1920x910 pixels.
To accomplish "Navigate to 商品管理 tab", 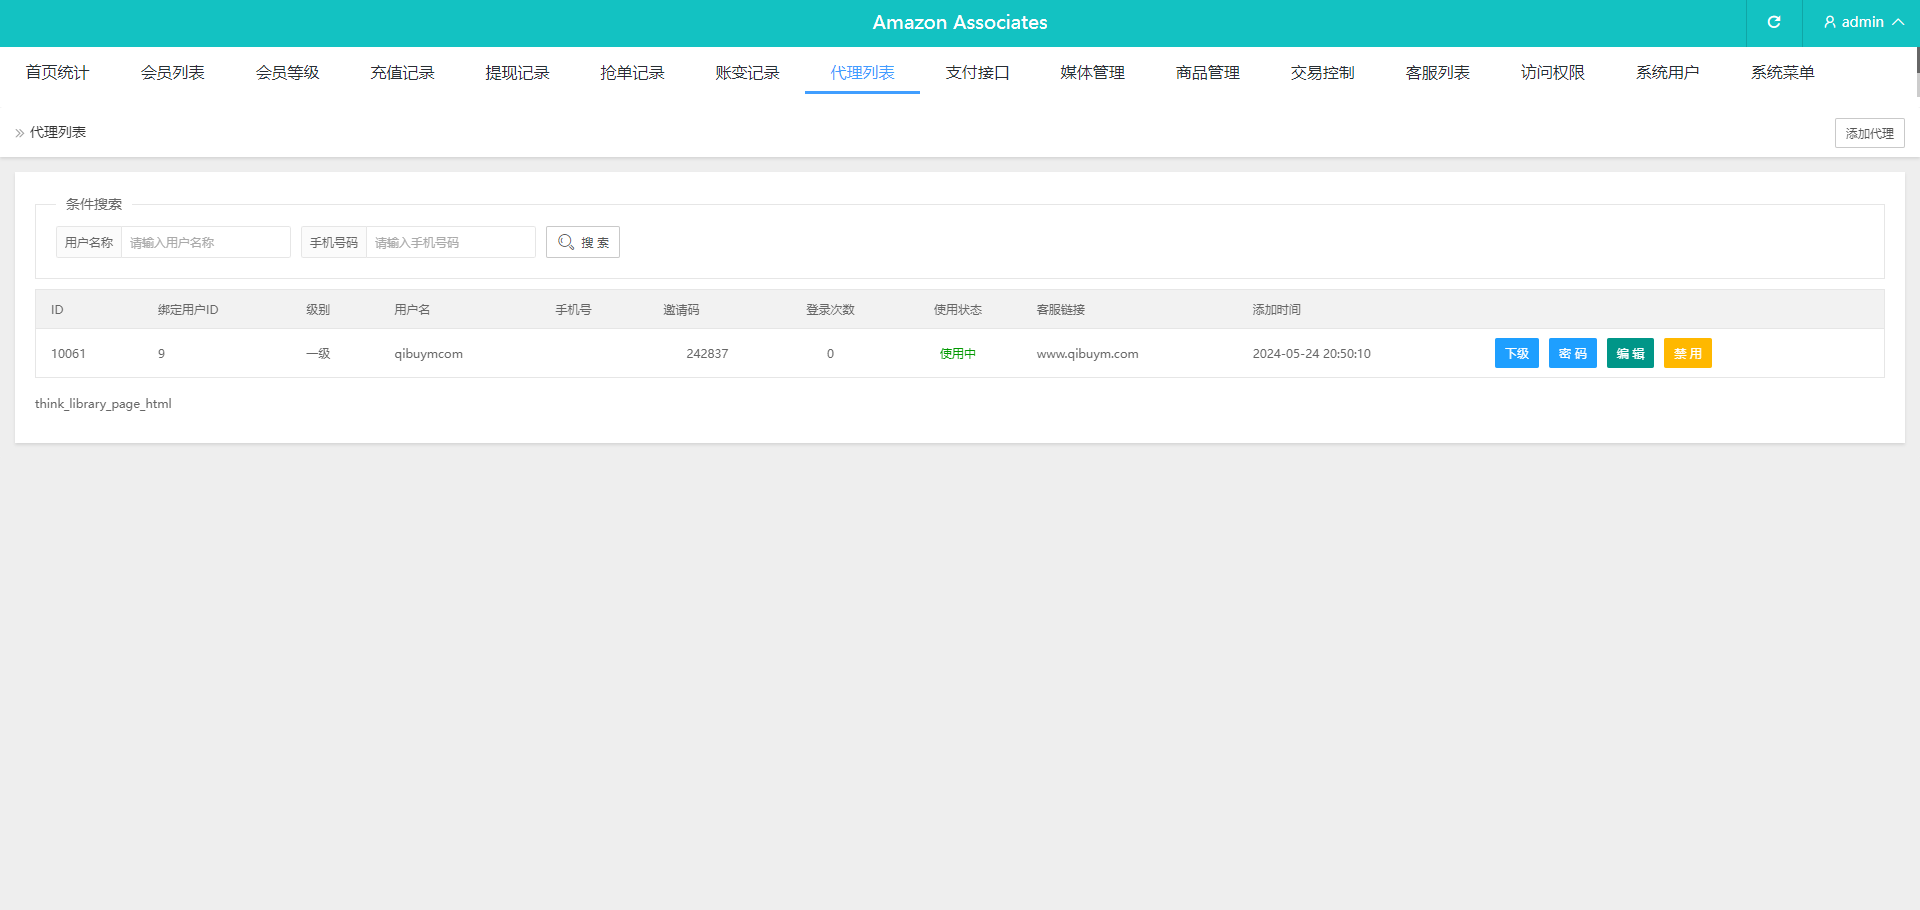I will 1207,73.
